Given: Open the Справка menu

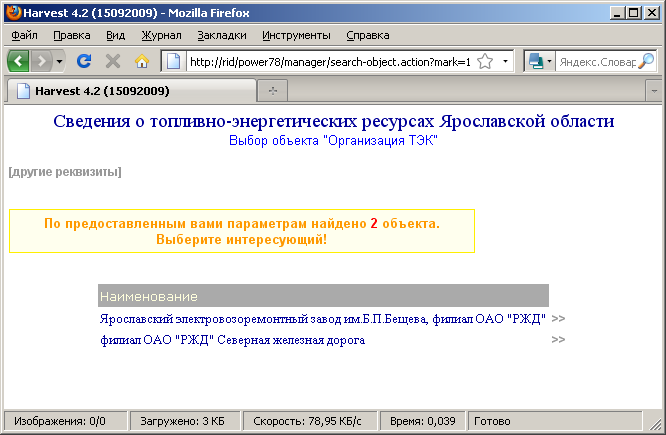Looking at the screenshot, I should tap(368, 35).
